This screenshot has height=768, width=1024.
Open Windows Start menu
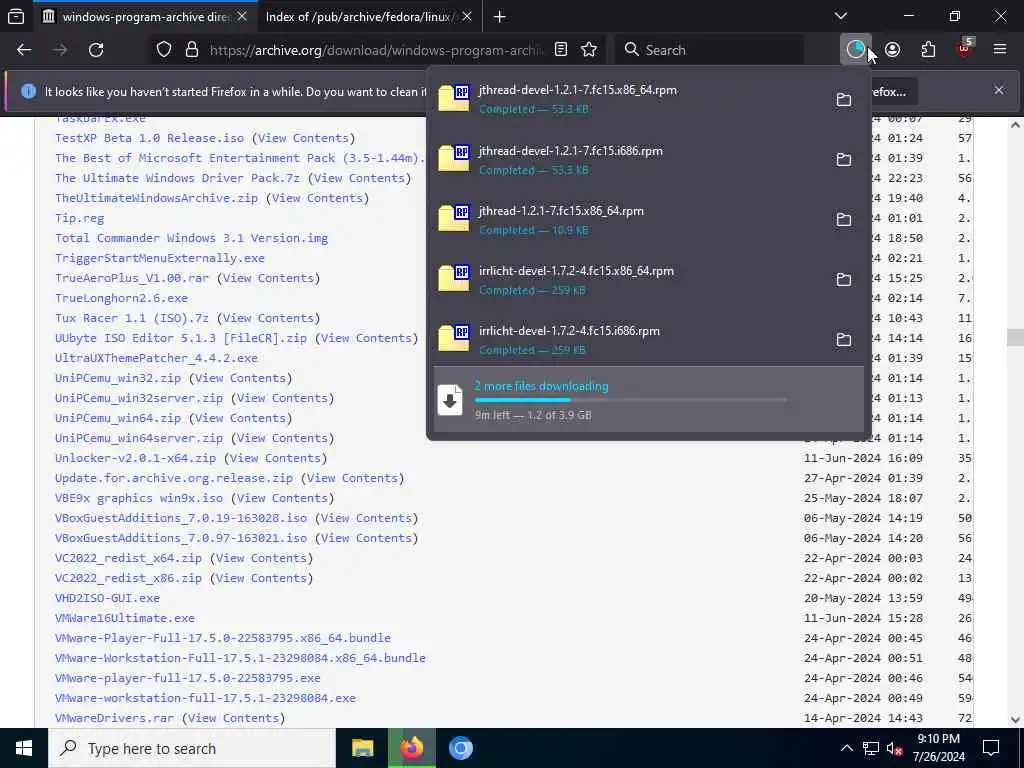(x=24, y=748)
